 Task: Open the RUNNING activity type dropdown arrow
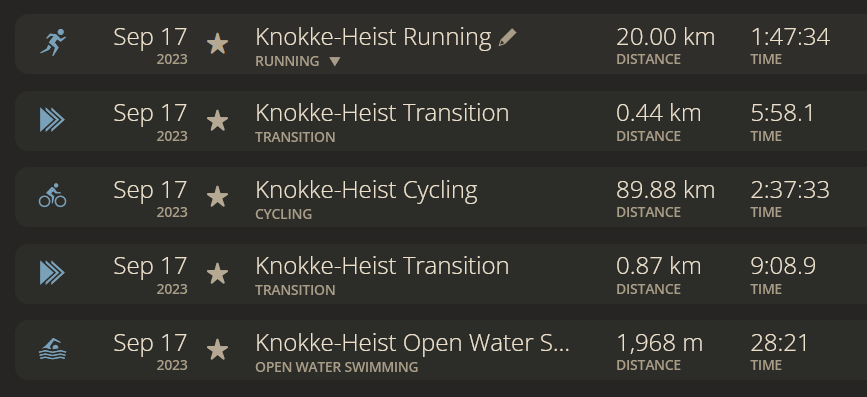coord(335,61)
